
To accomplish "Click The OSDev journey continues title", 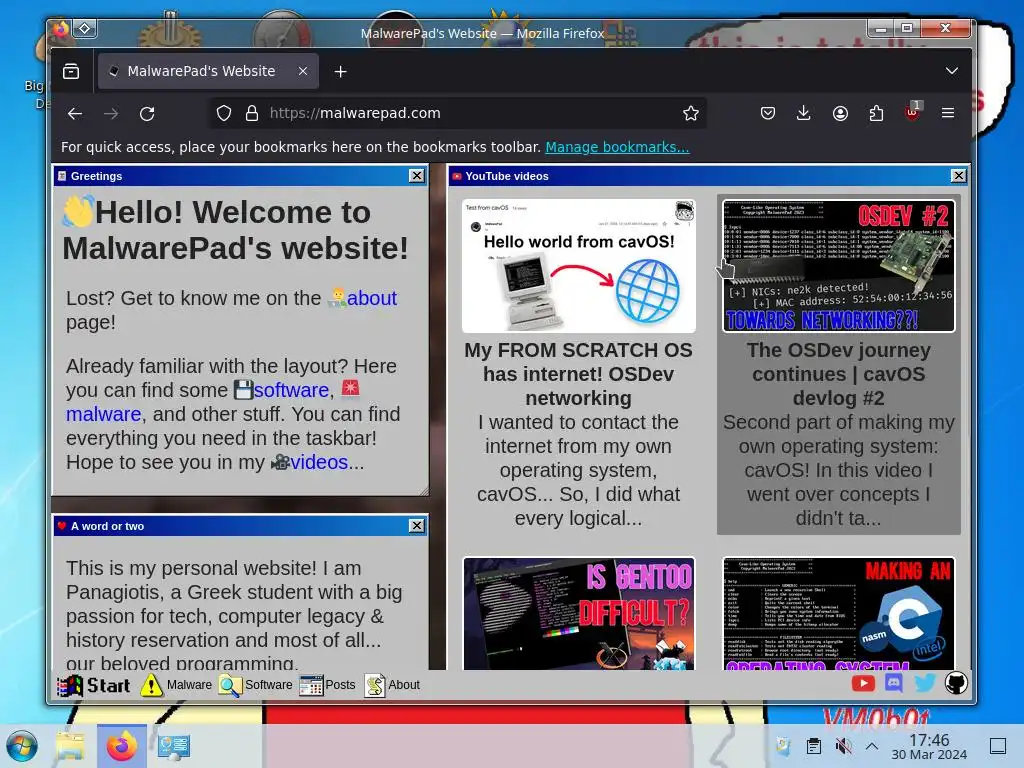I will click(x=839, y=374).
